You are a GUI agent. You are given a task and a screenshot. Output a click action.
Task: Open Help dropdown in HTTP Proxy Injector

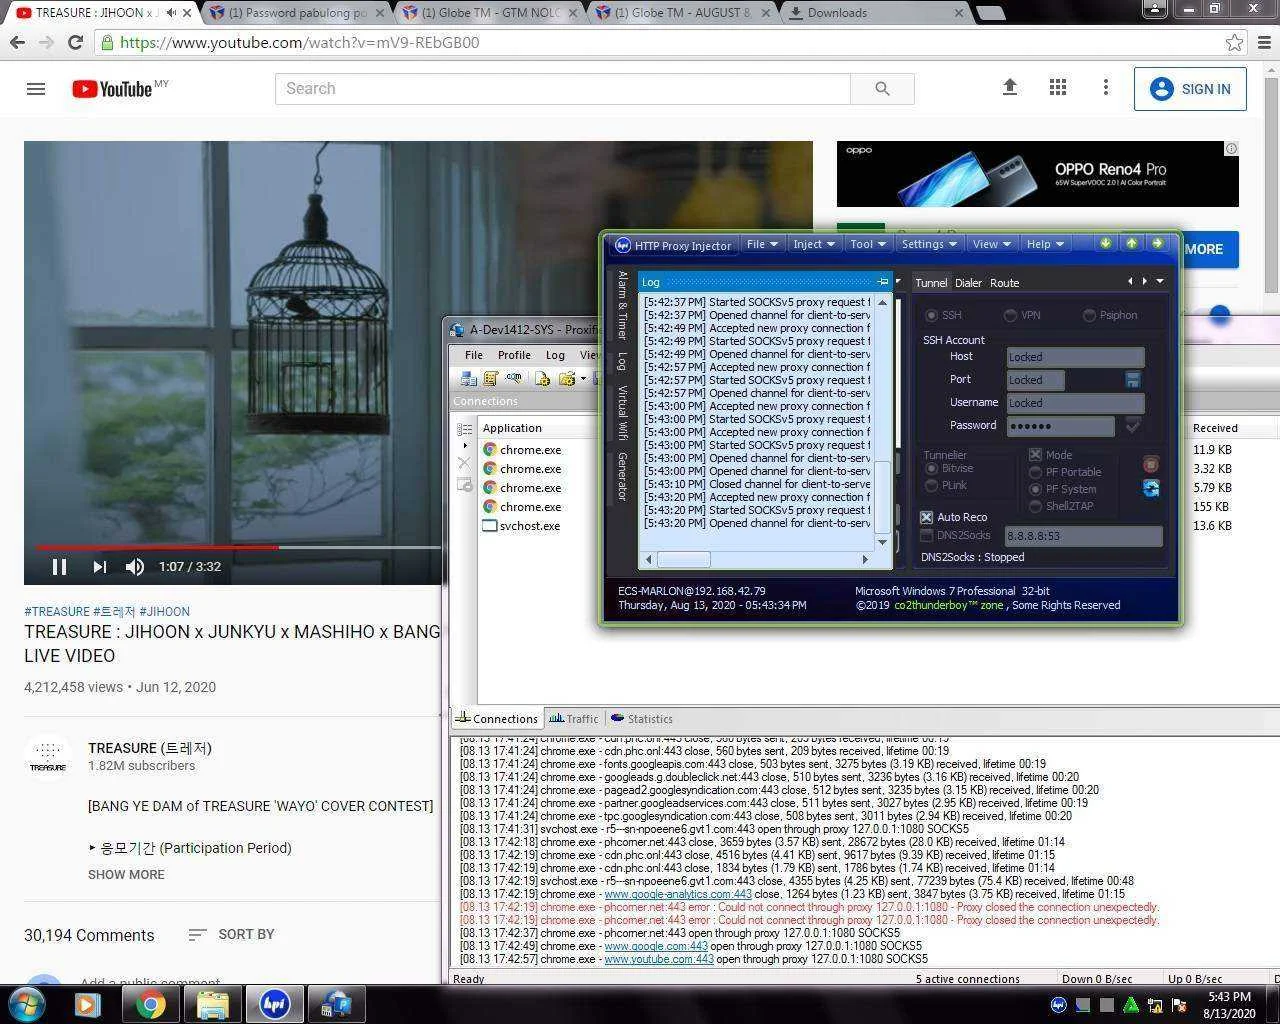pyautogui.click(x=1045, y=244)
